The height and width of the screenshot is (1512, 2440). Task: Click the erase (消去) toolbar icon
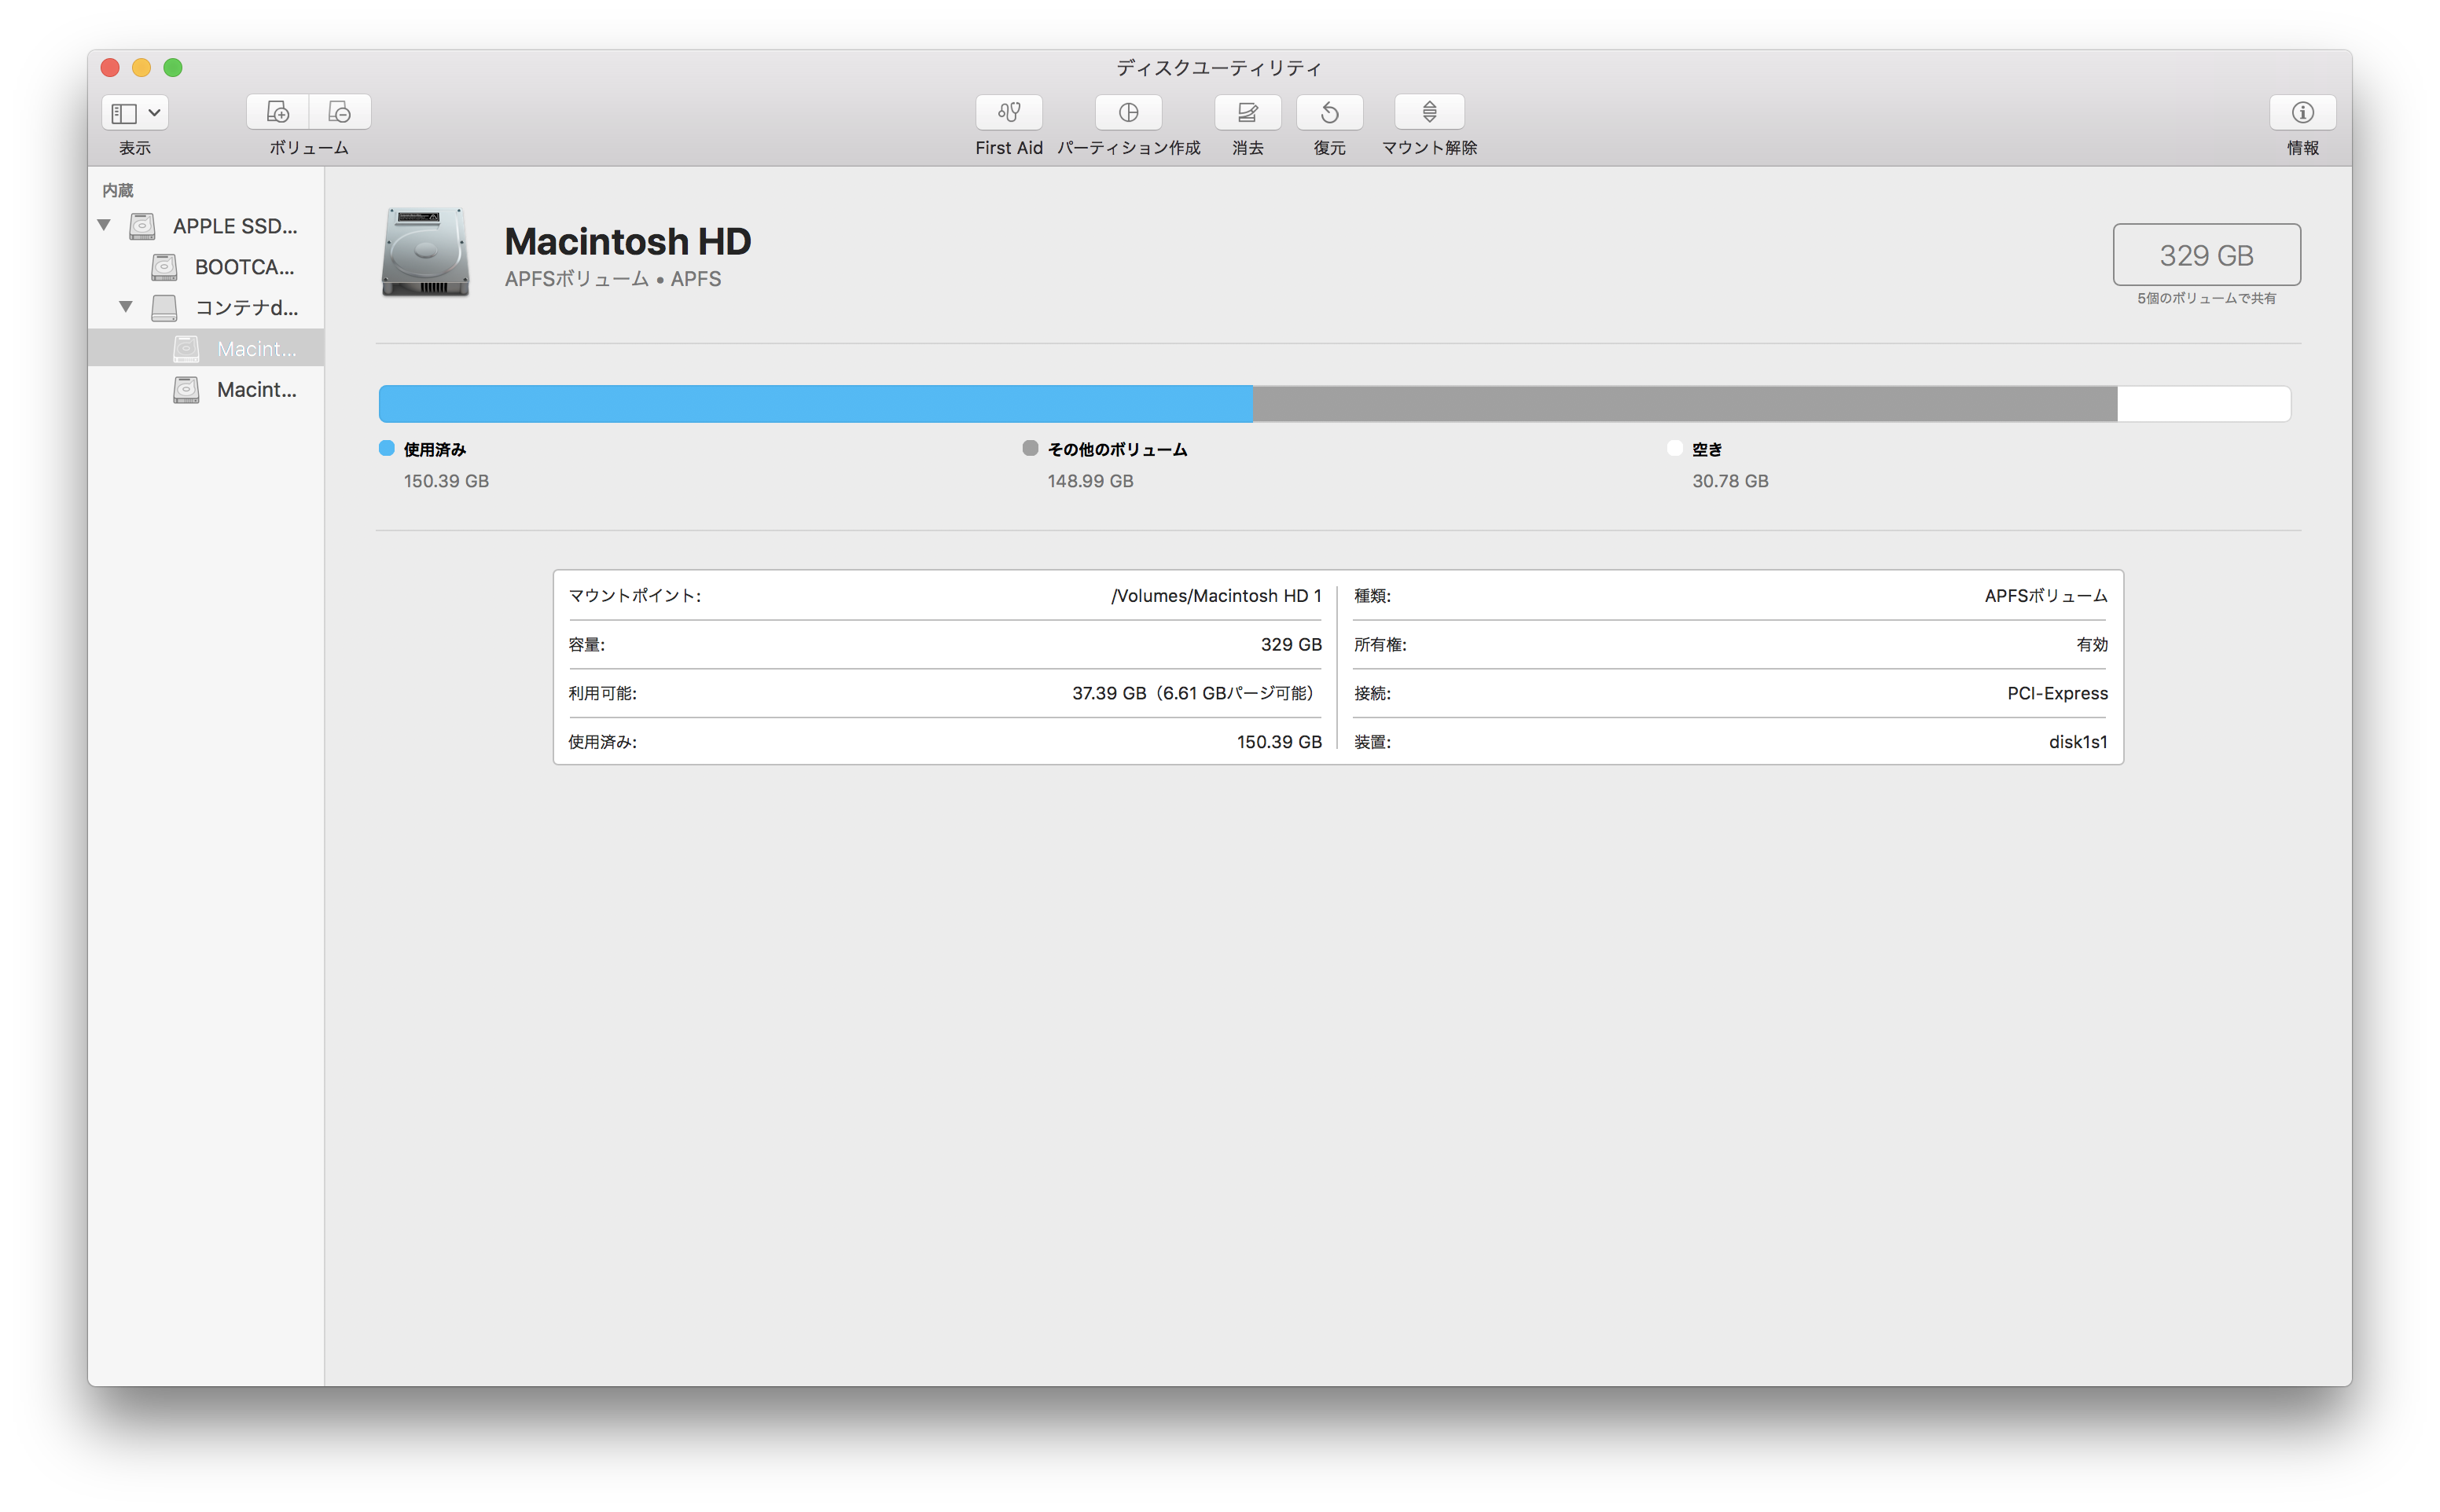pyautogui.click(x=1247, y=112)
